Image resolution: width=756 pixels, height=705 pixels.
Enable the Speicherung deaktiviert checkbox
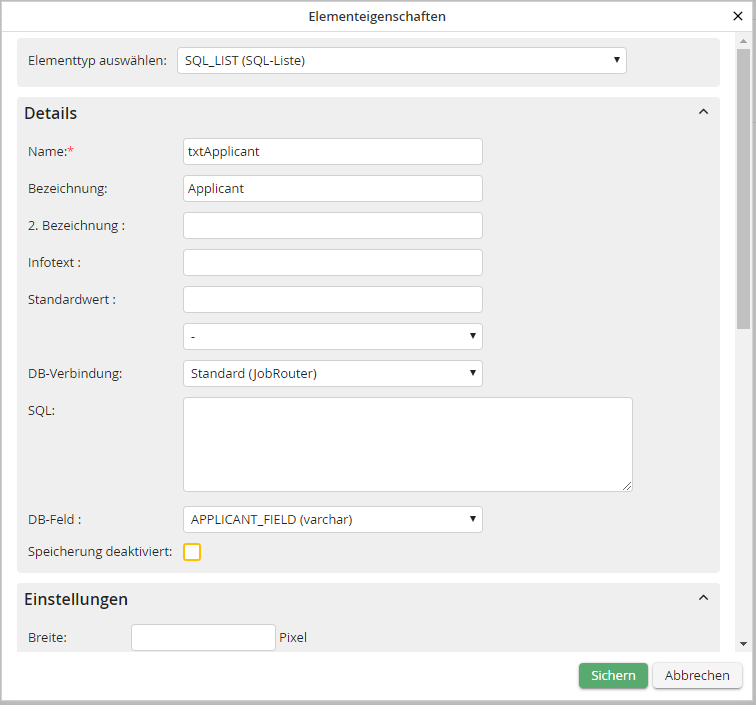[x=192, y=552]
